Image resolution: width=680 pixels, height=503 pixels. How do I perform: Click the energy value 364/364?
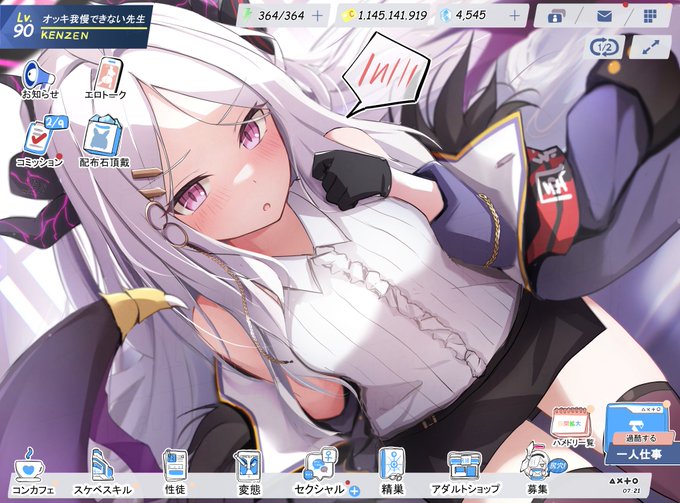281,16
